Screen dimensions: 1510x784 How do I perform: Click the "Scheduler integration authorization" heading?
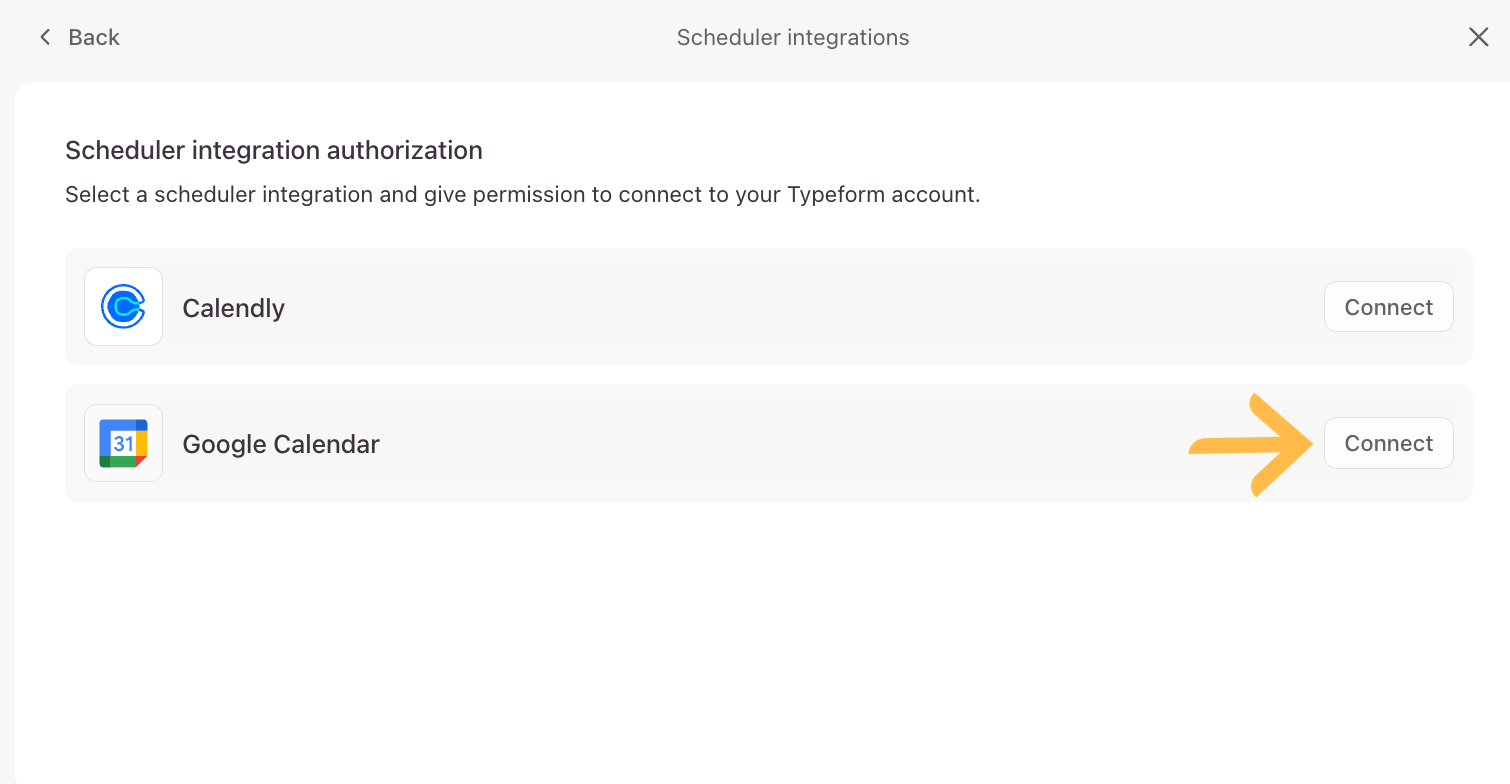click(x=274, y=150)
